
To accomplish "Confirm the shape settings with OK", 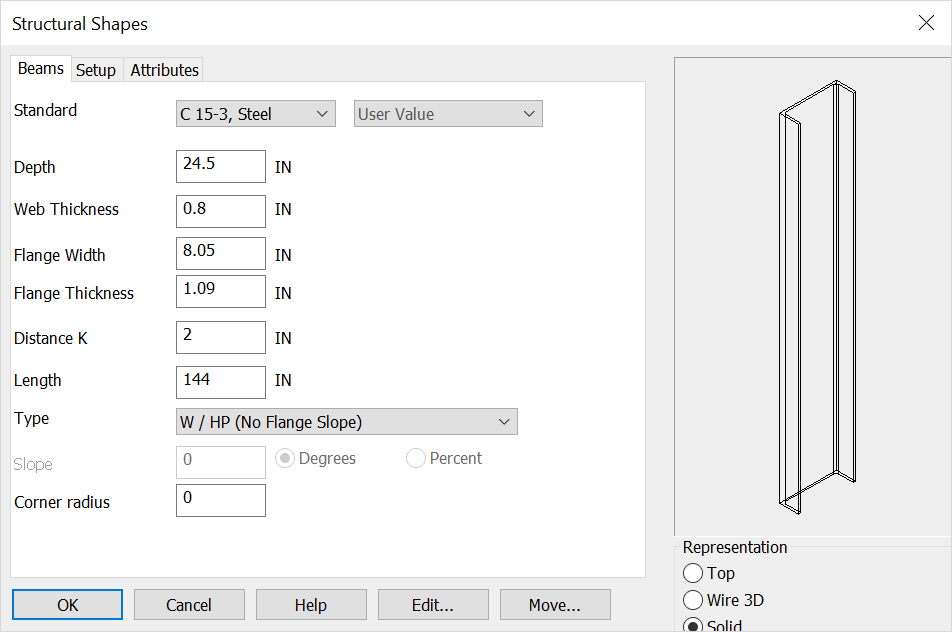I will [67, 604].
